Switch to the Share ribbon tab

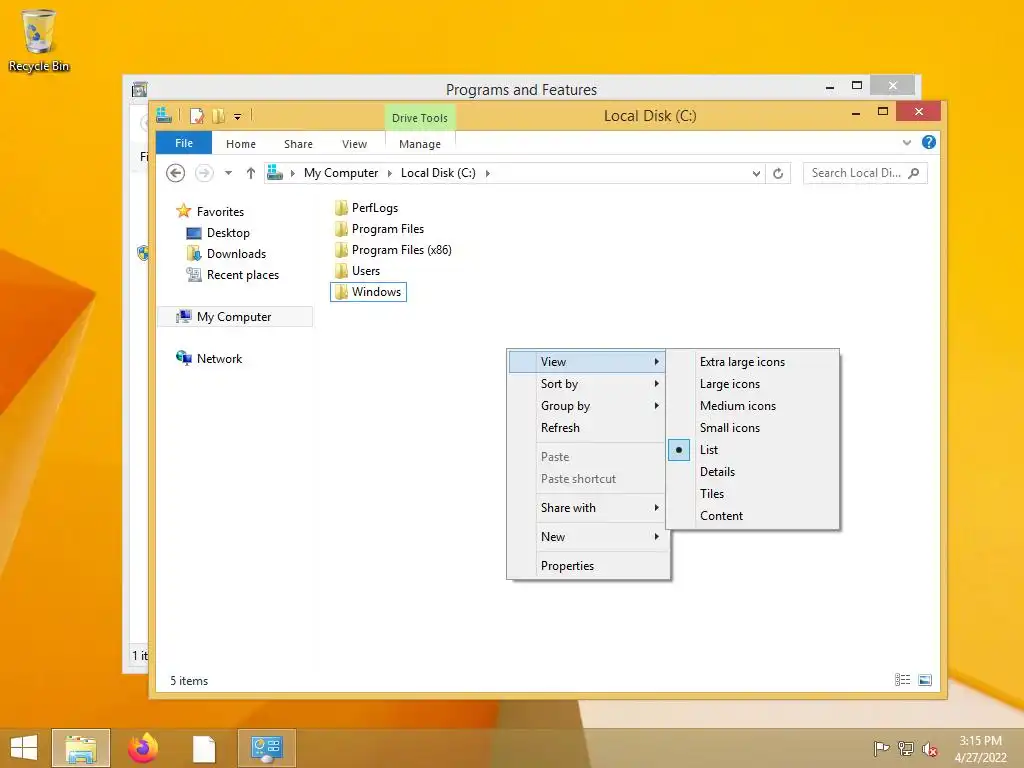(x=298, y=144)
